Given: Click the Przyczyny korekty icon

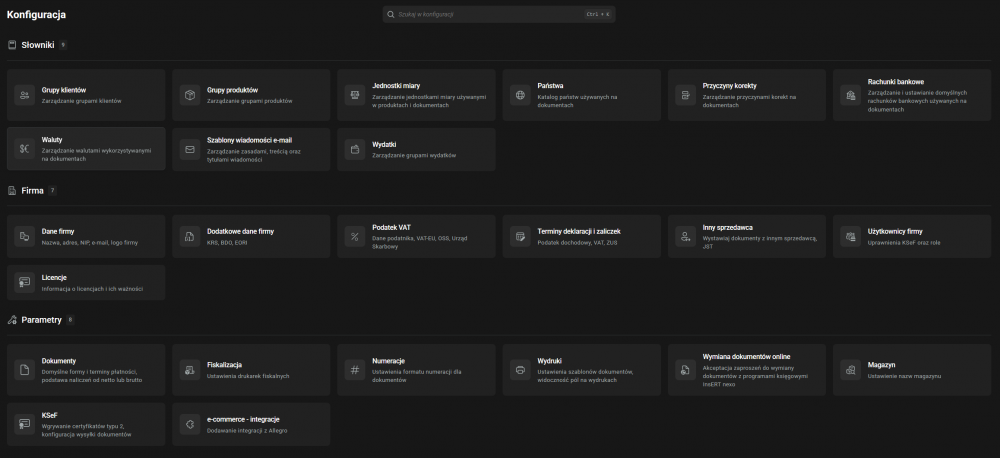Looking at the screenshot, I should [x=685, y=95].
